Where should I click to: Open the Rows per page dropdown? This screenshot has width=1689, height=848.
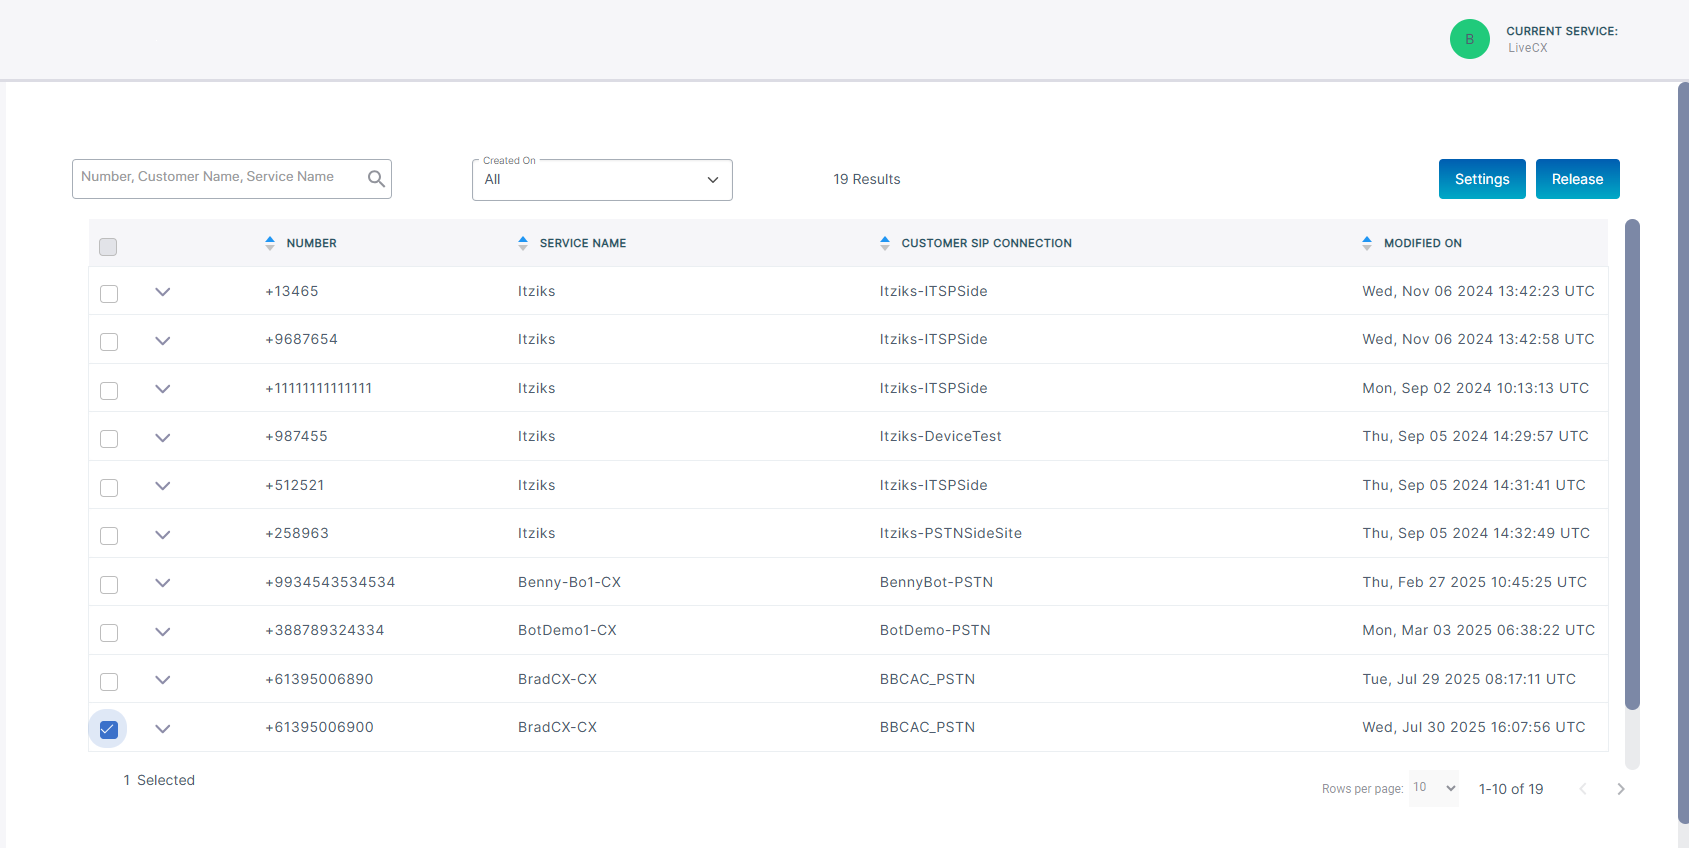click(1434, 788)
